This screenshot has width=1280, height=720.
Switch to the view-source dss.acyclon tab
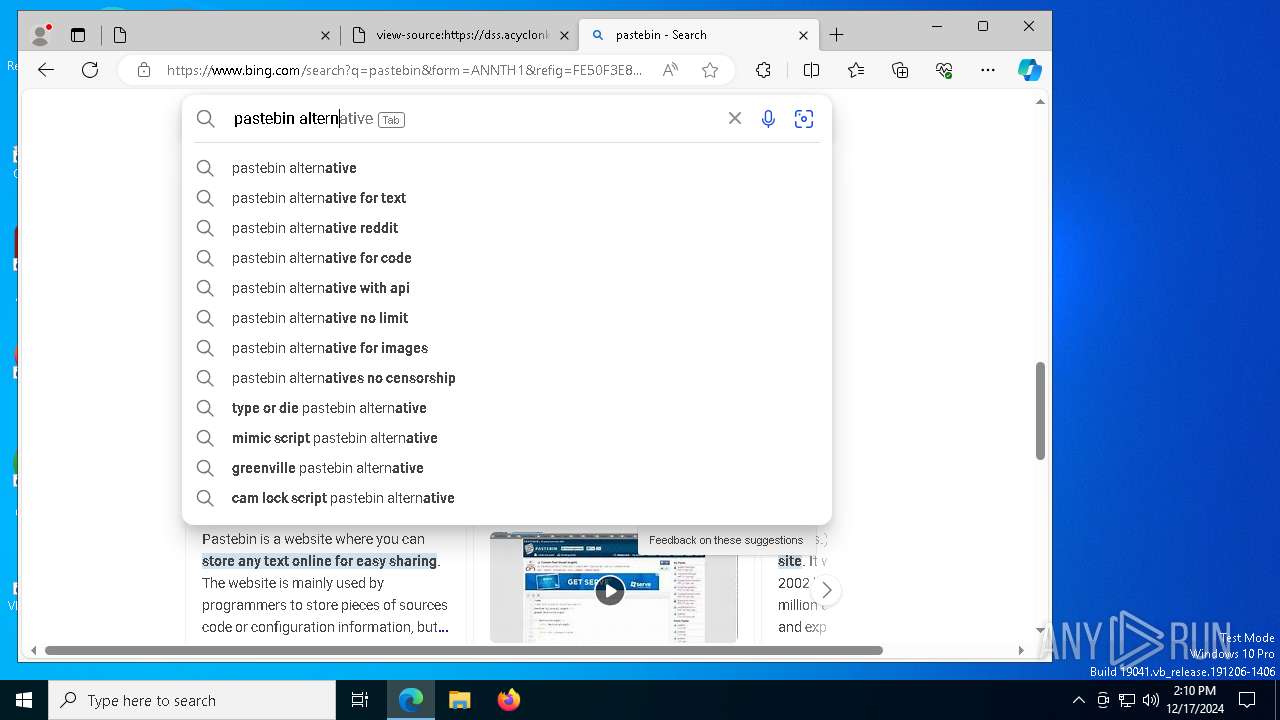(461, 35)
